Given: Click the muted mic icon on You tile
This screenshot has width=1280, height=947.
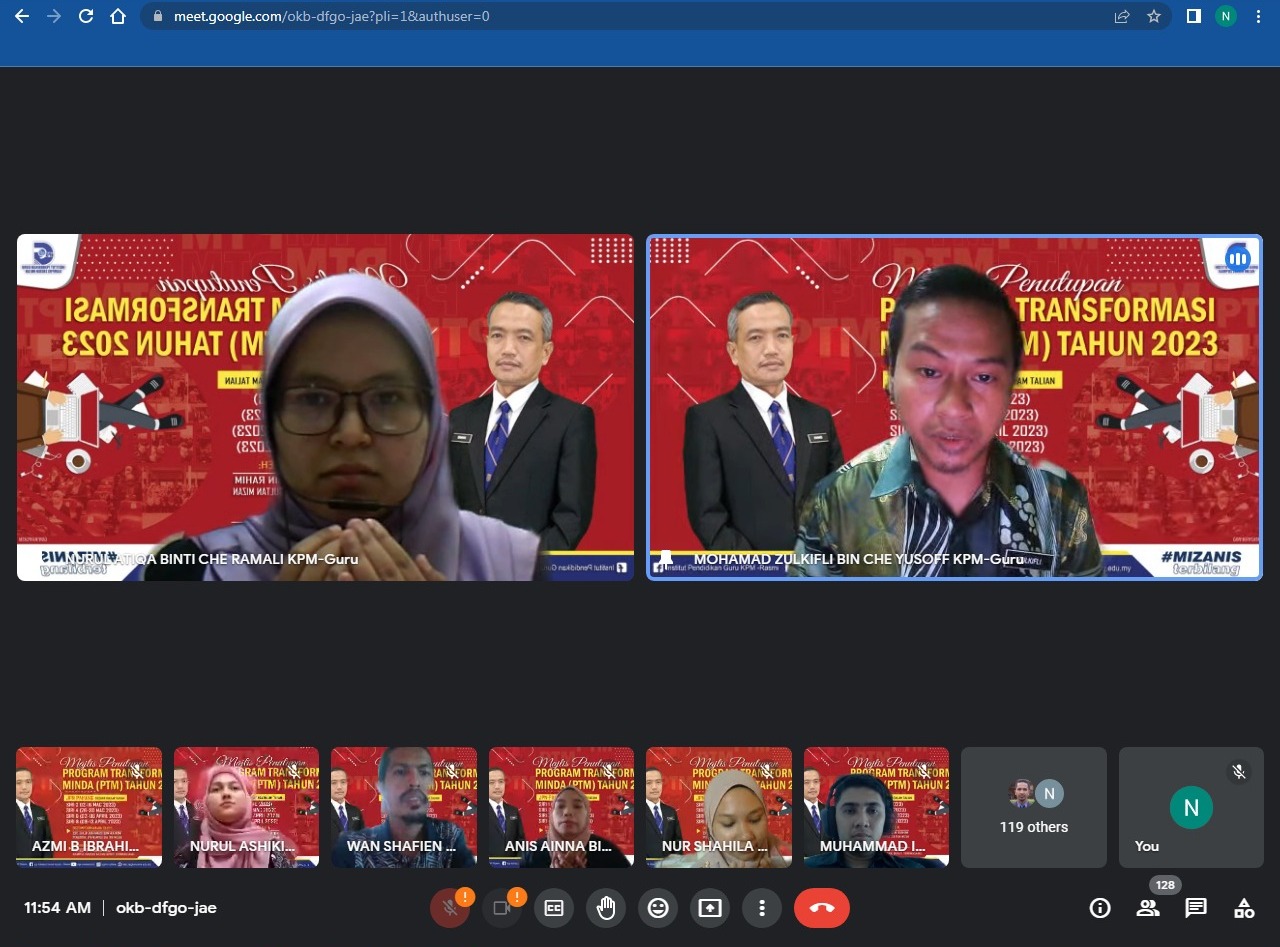Looking at the screenshot, I should pos(1239,772).
